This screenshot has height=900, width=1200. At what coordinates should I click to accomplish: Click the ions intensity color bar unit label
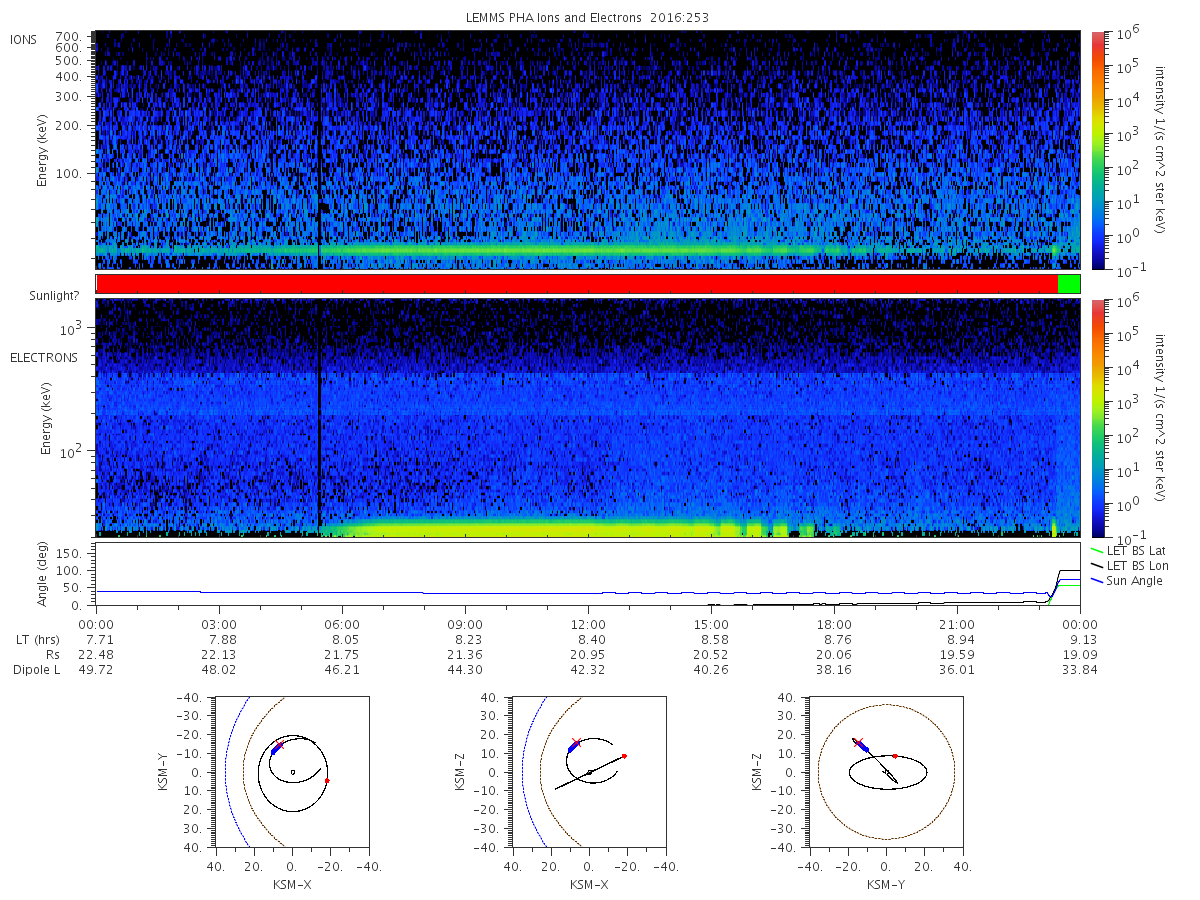[1161, 150]
